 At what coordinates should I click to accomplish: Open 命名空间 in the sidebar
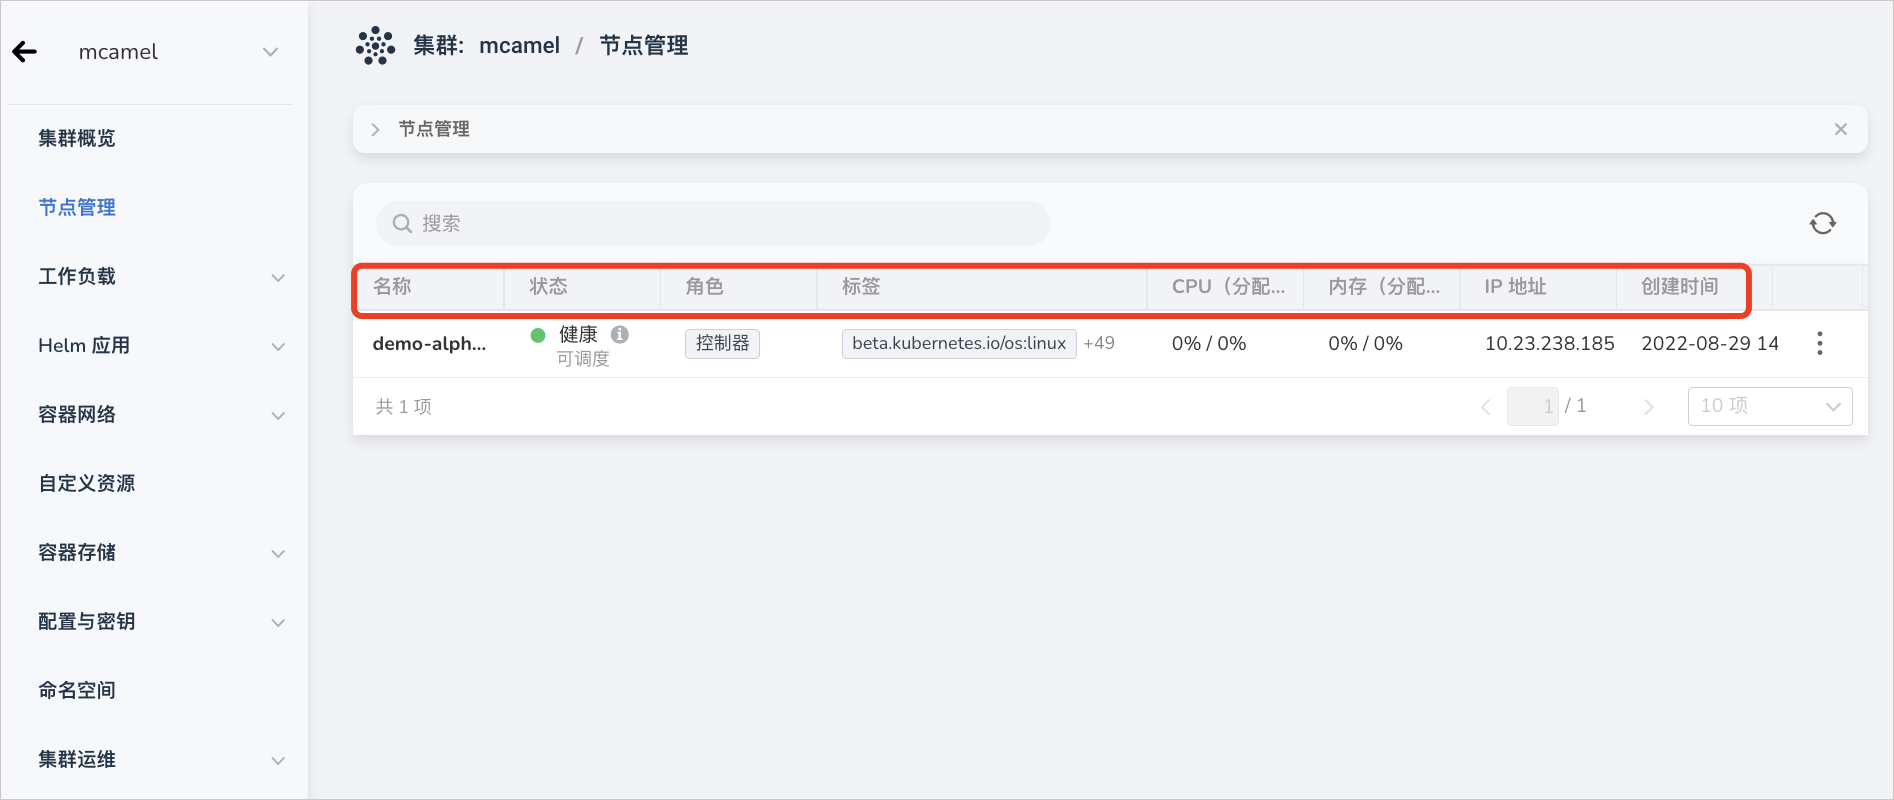pyautogui.click(x=77, y=690)
